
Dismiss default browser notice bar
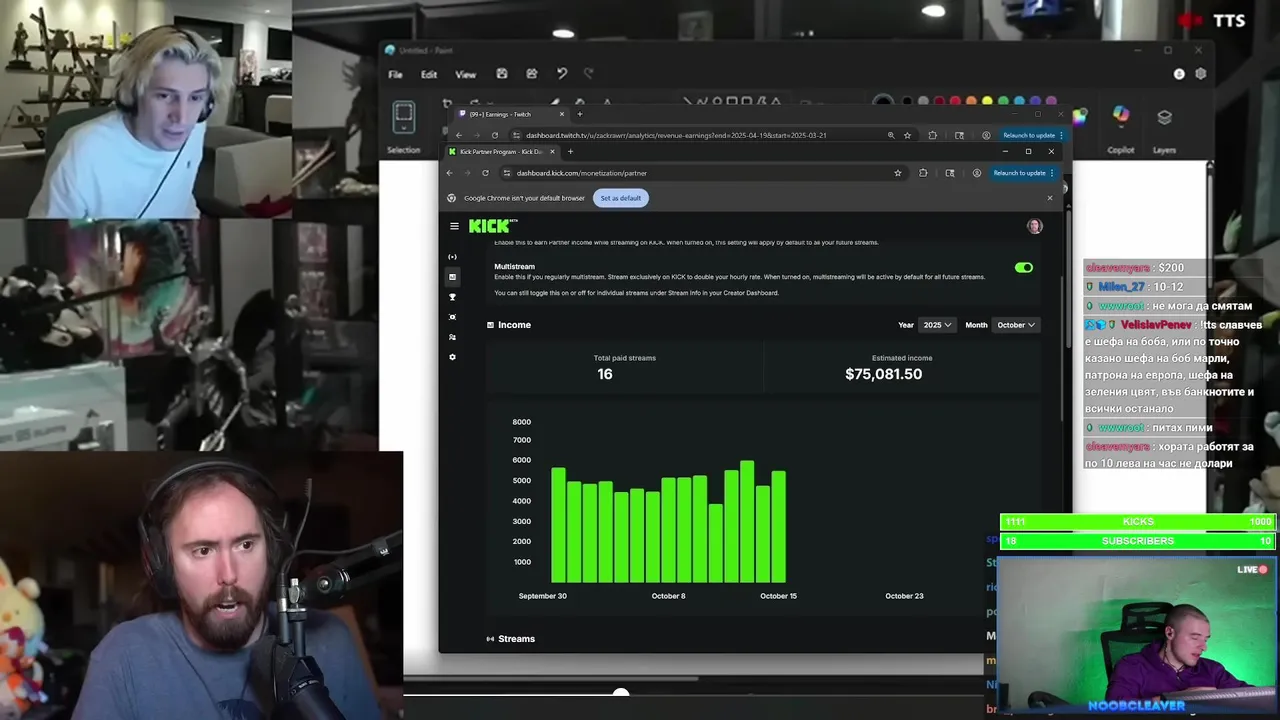pos(1050,198)
